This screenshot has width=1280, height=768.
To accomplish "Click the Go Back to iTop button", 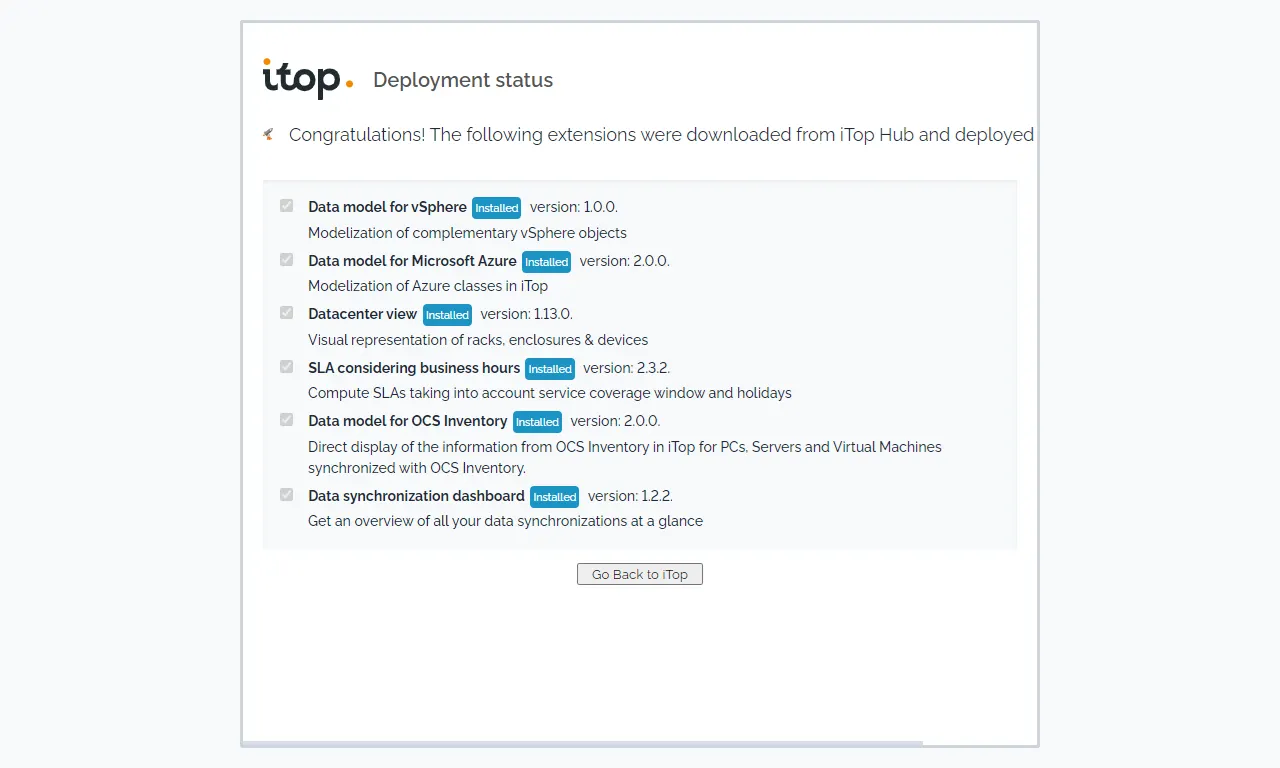I will point(640,574).
